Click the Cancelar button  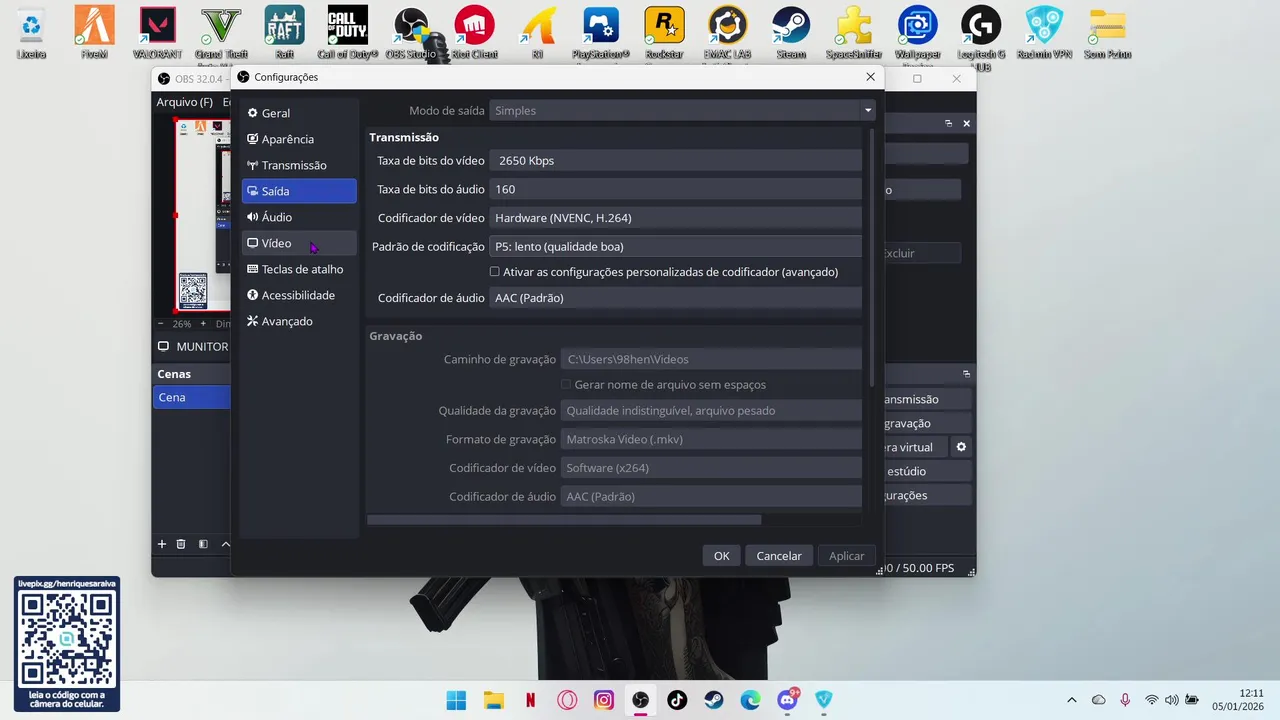click(x=779, y=556)
